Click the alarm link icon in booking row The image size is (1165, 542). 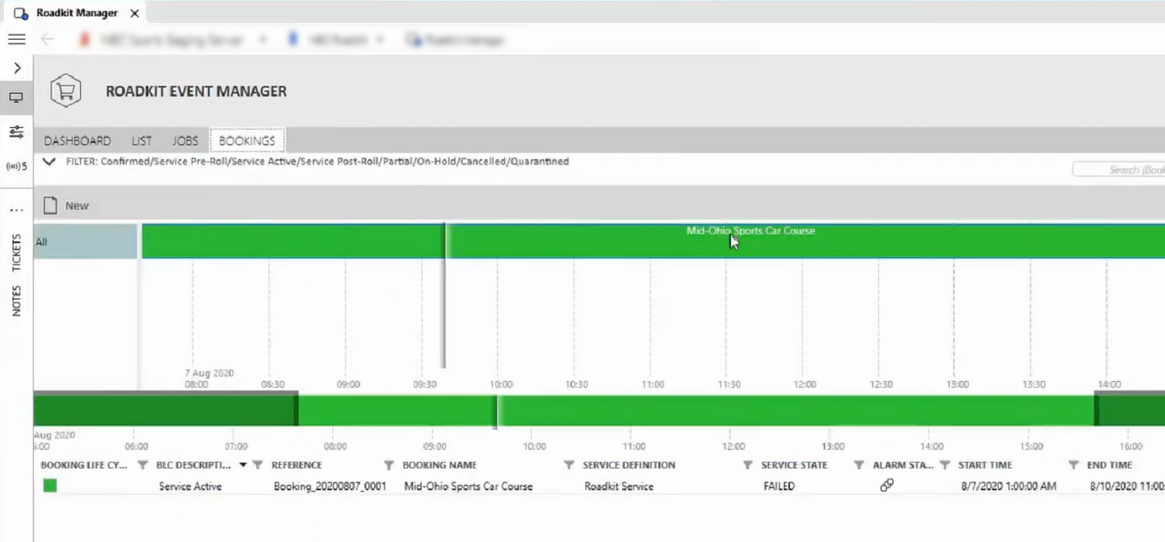(886, 486)
